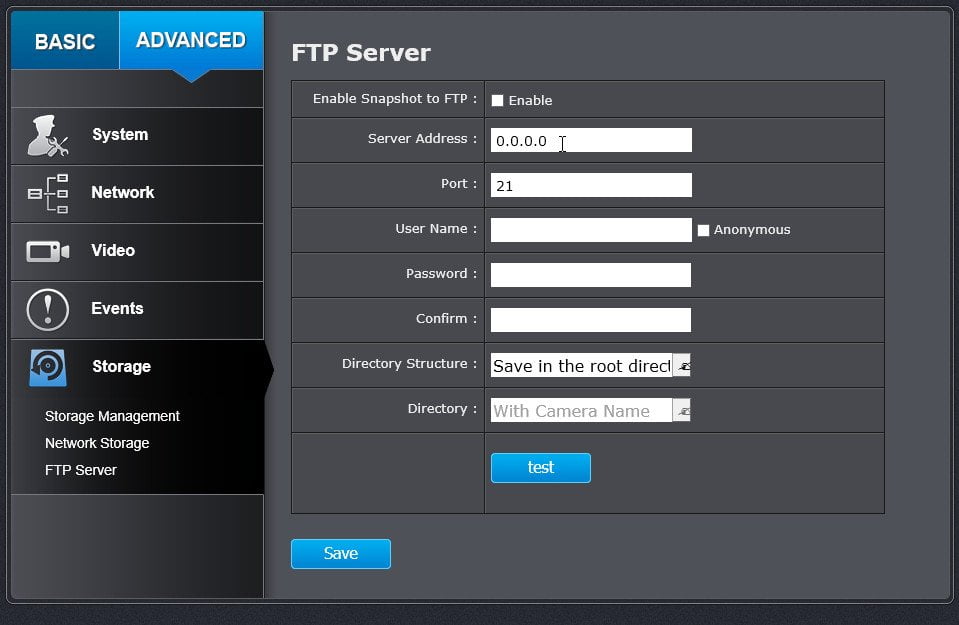Switch to the BASIC tab
This screenshot has width=959, height=625.
click(65, 40)
